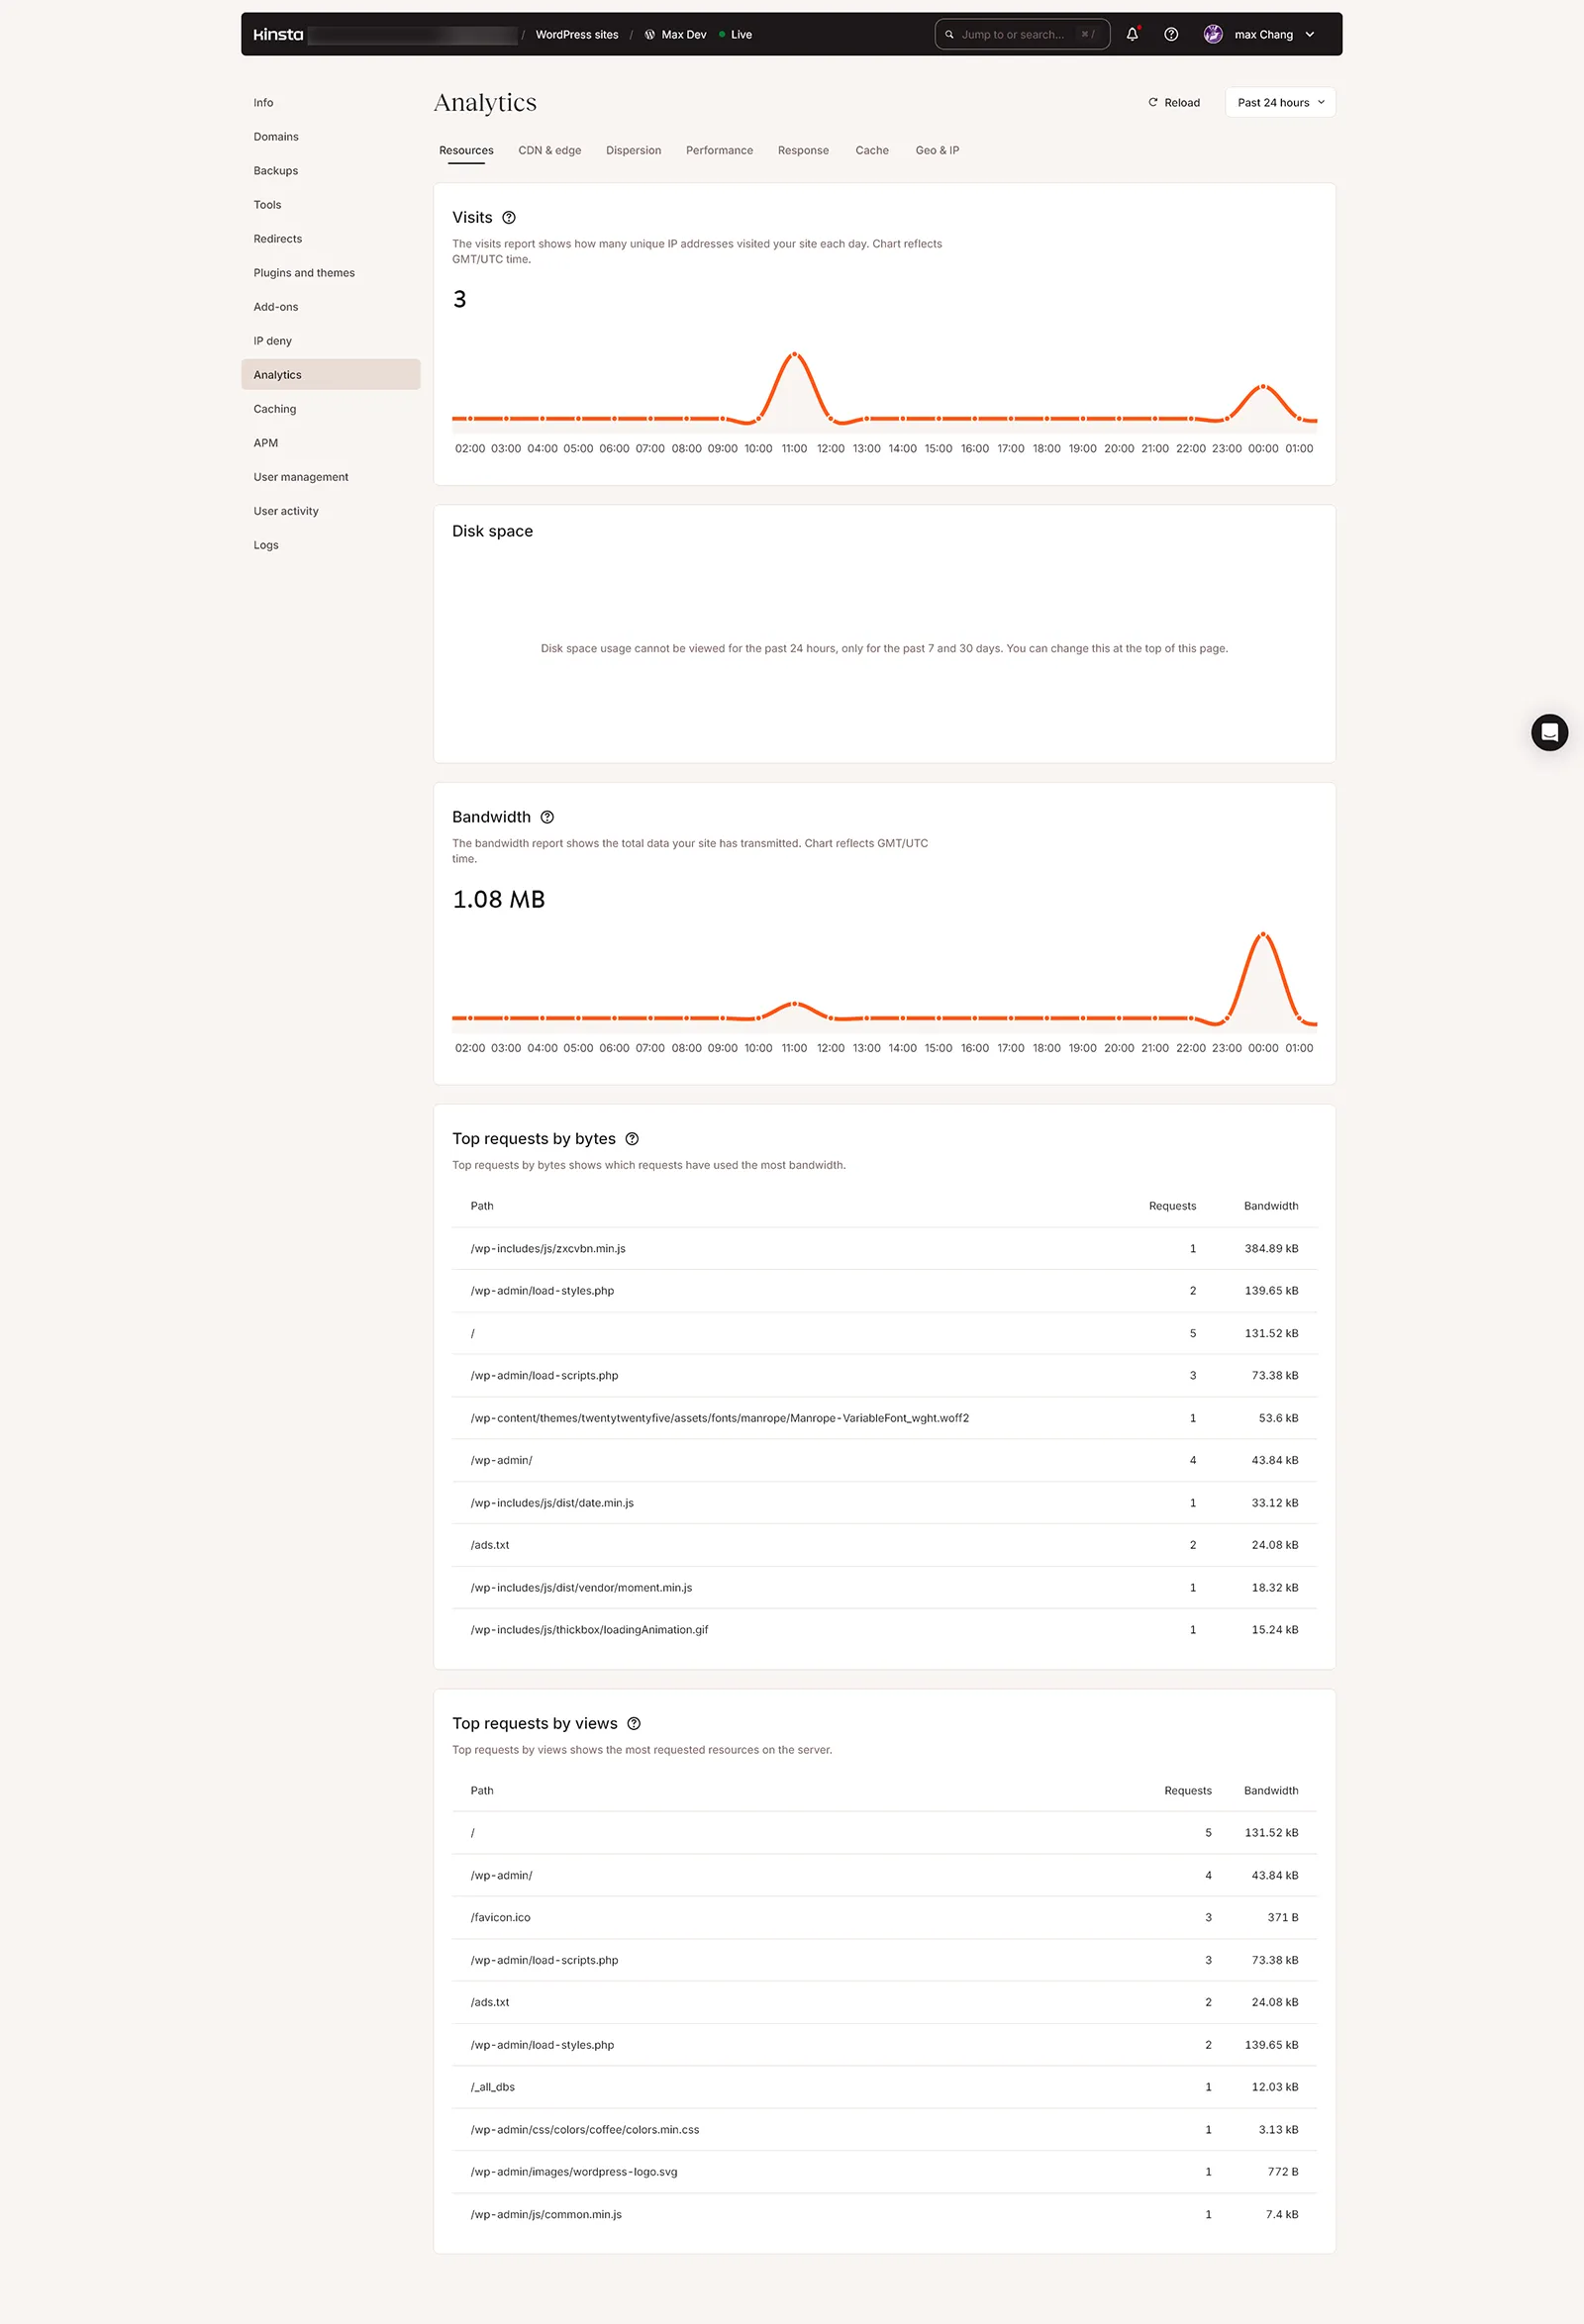
Task: Click Top requests by bytes help icon
Action: tap(632, 1139)
